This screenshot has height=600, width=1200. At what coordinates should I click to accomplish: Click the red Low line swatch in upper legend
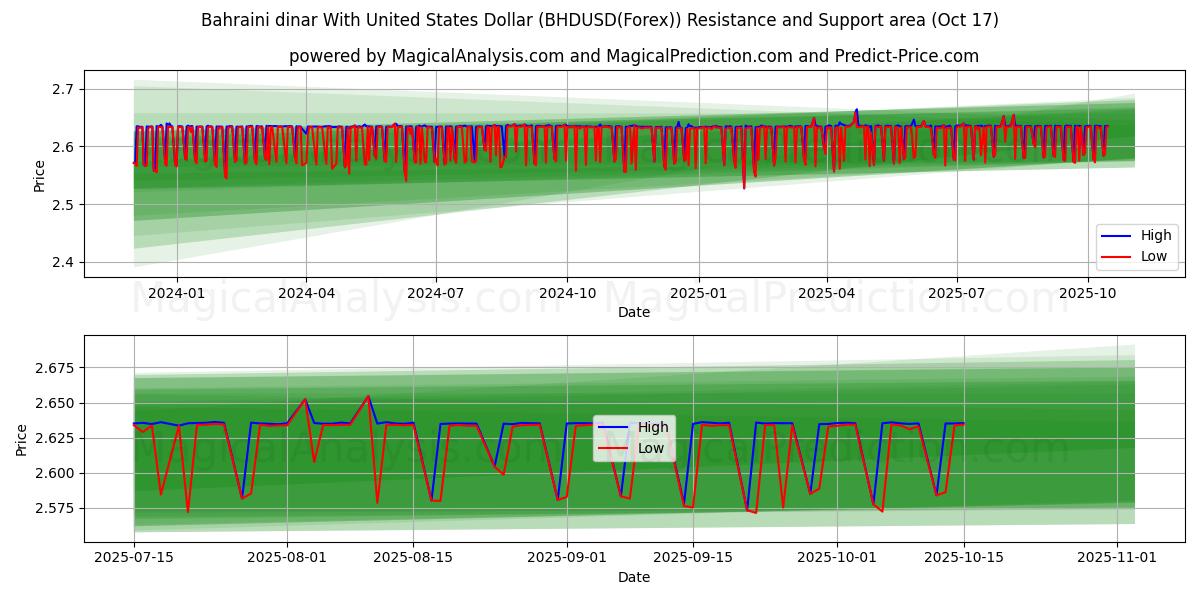tap(1115, 256)
